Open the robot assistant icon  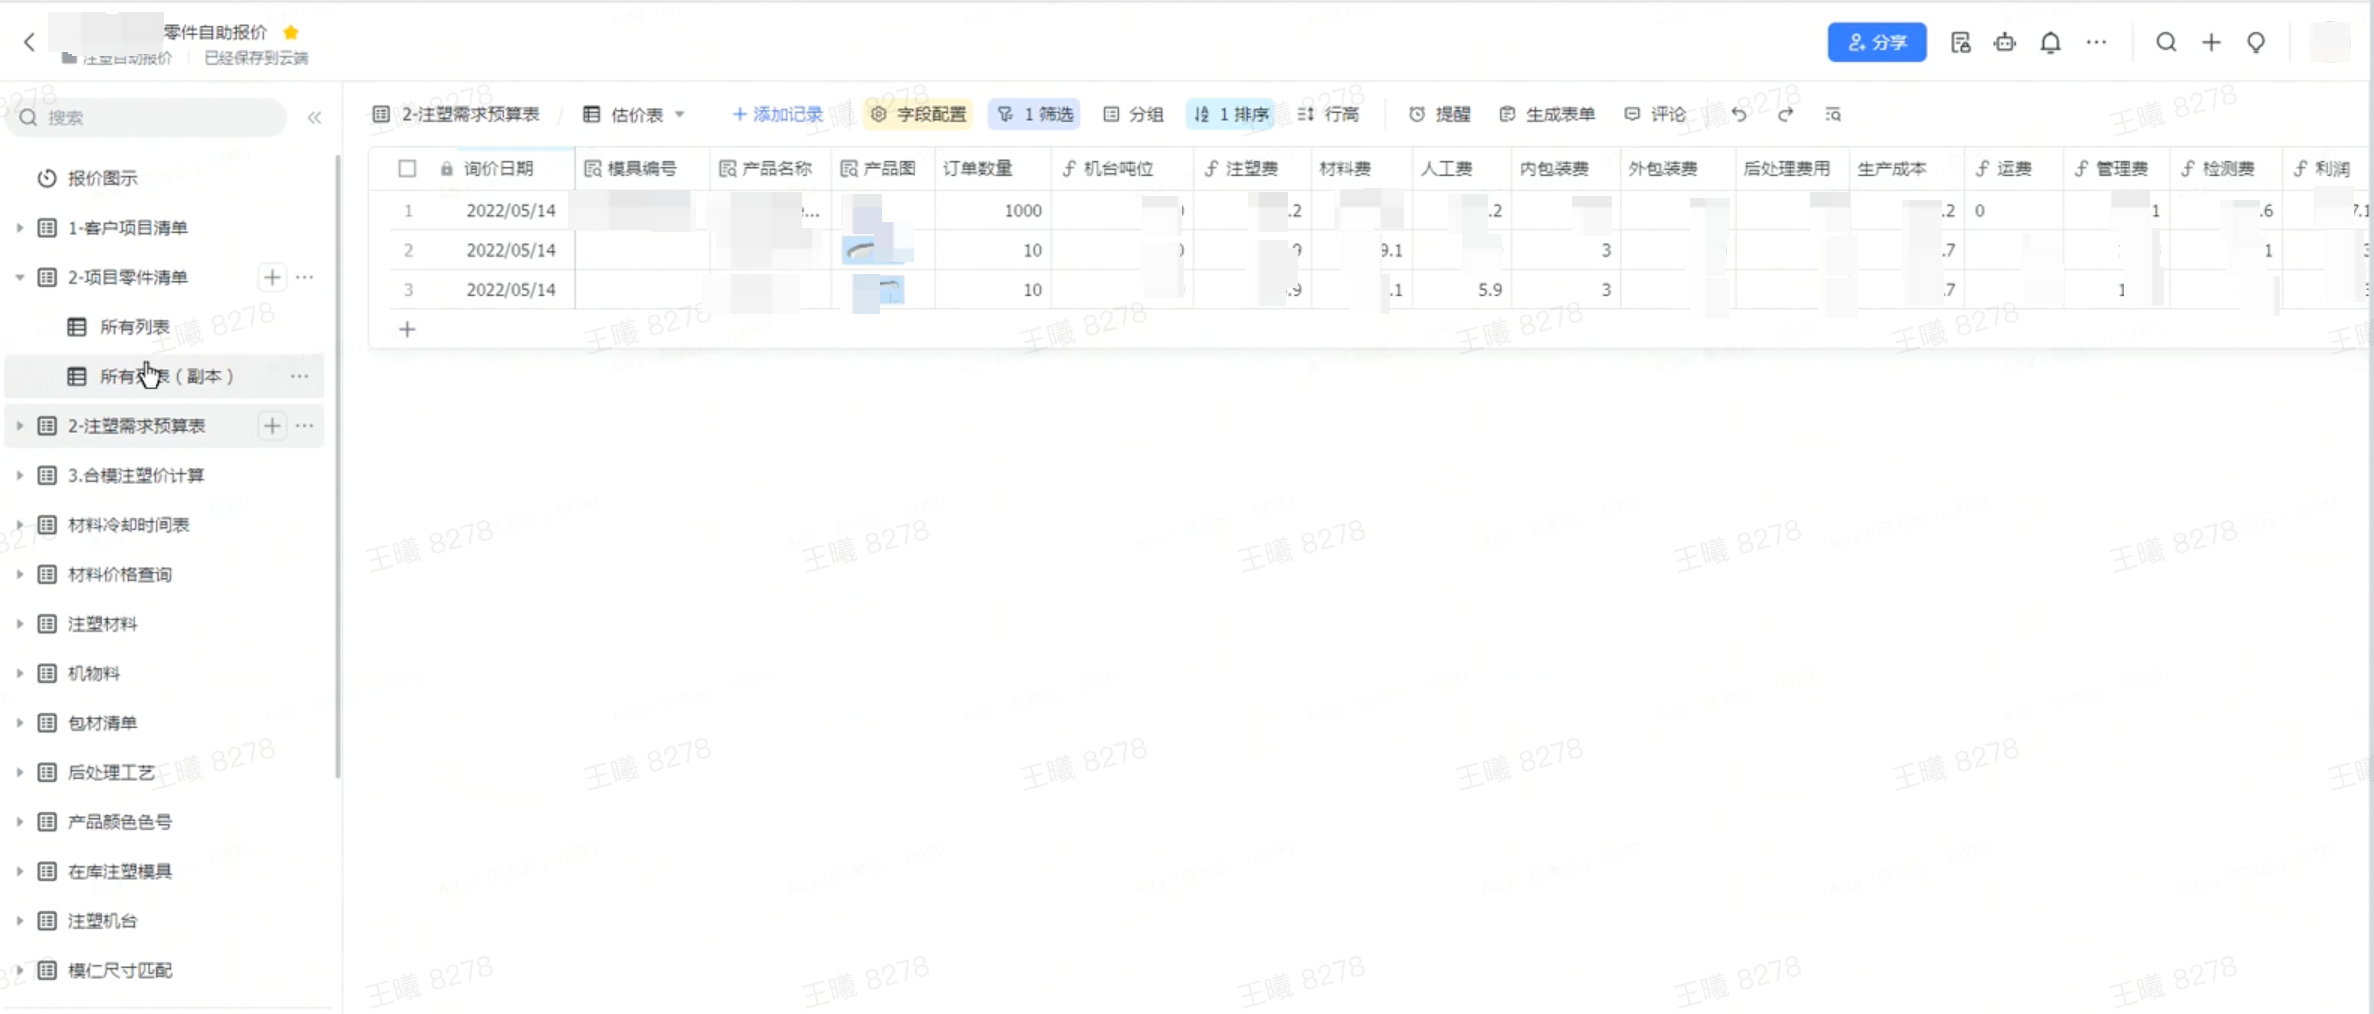[x=2004, y=43]
